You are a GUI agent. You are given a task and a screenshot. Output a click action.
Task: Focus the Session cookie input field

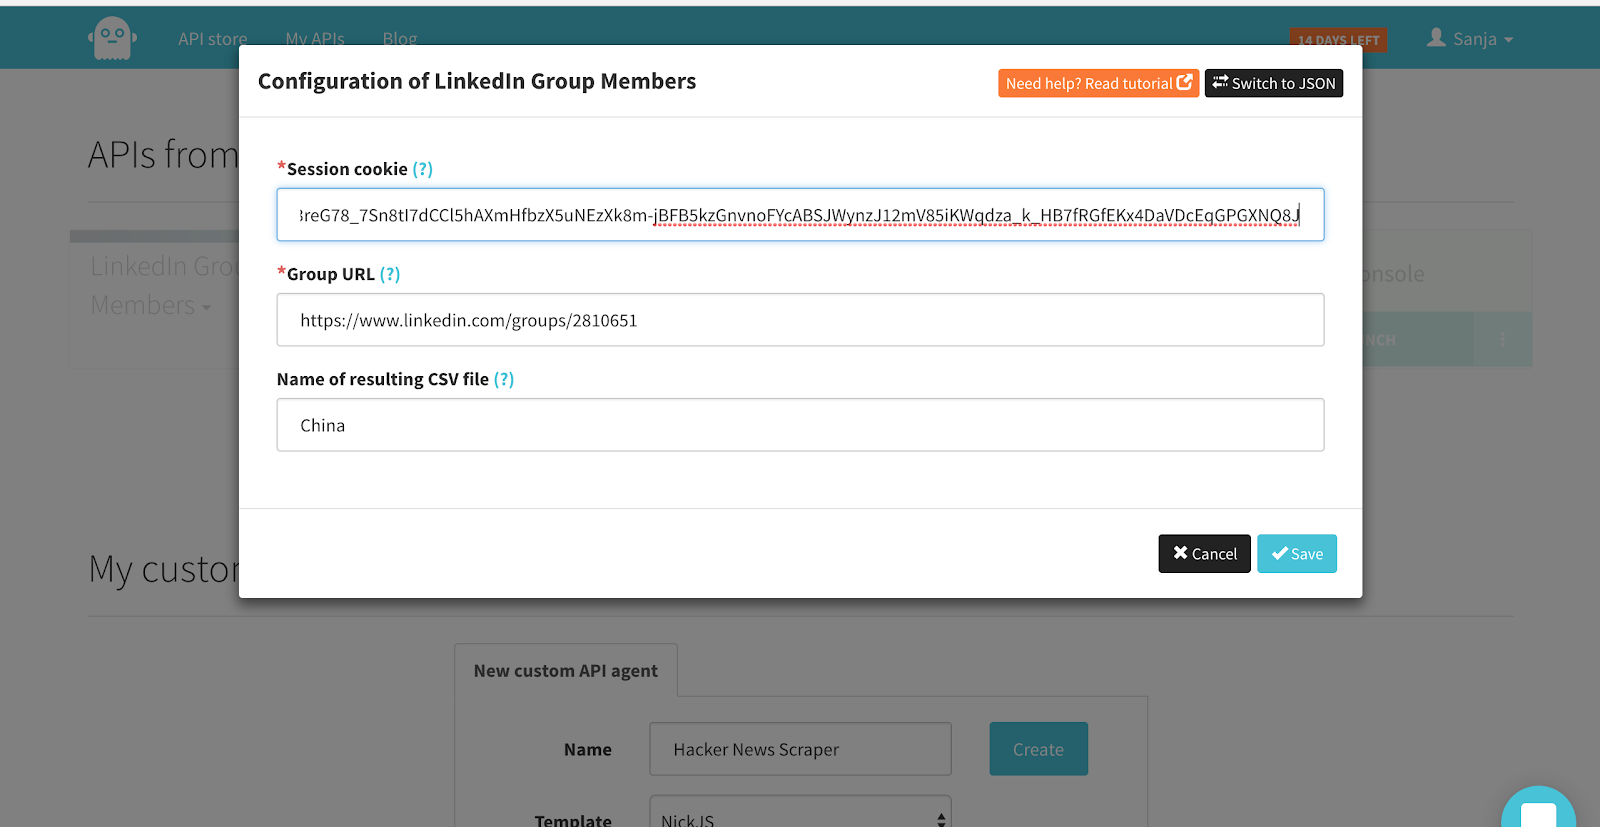(x=800, y=215)
